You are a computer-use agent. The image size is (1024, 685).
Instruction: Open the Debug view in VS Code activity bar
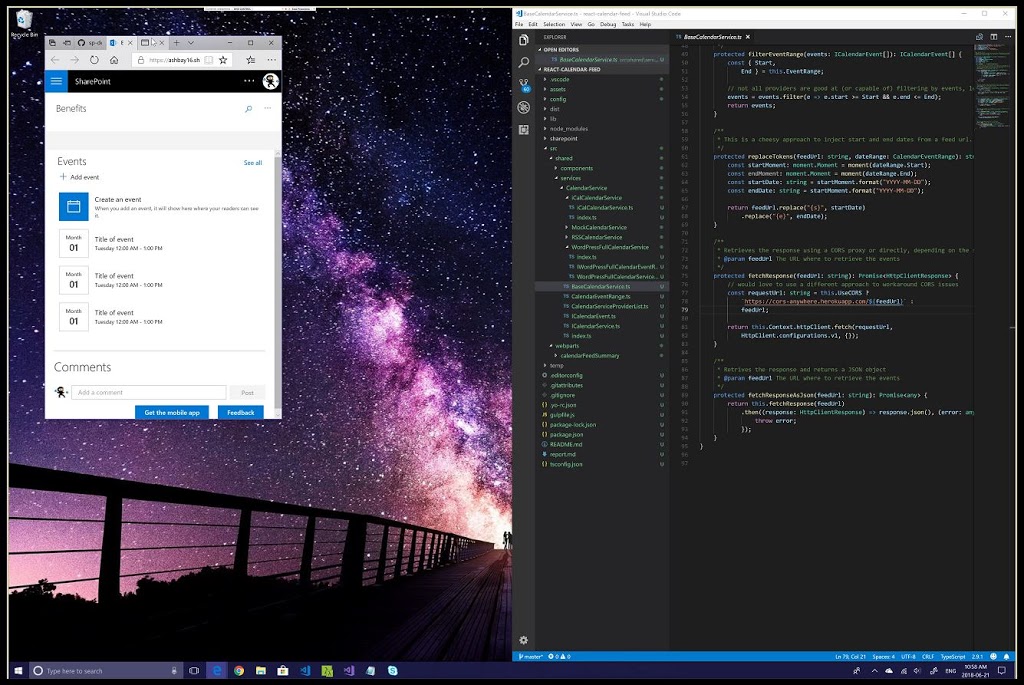pos(524,107)
